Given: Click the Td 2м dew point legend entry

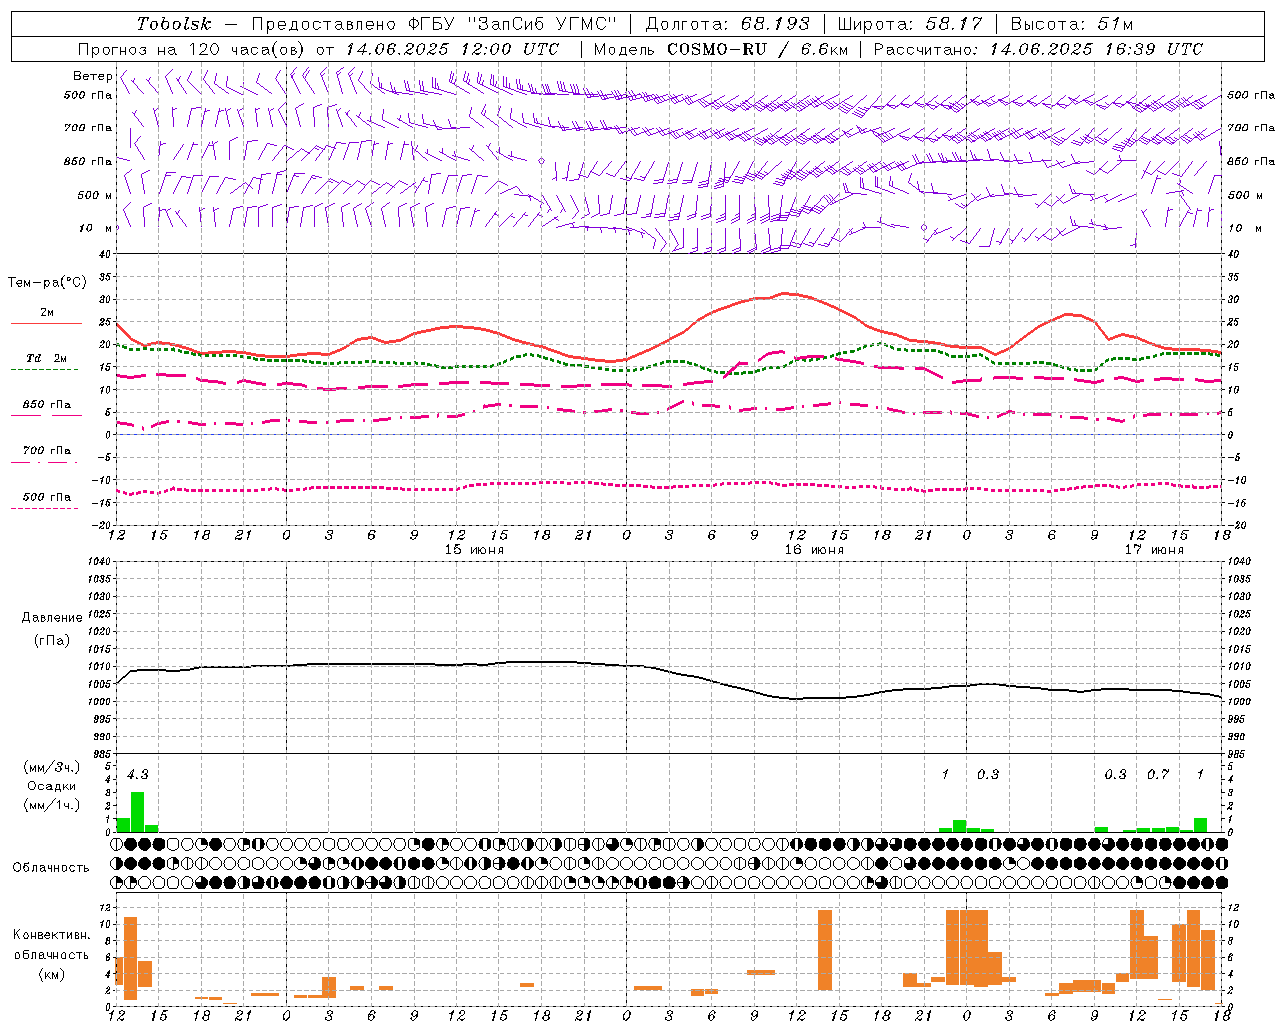Looking at the screenshot, I should (46, 358).
